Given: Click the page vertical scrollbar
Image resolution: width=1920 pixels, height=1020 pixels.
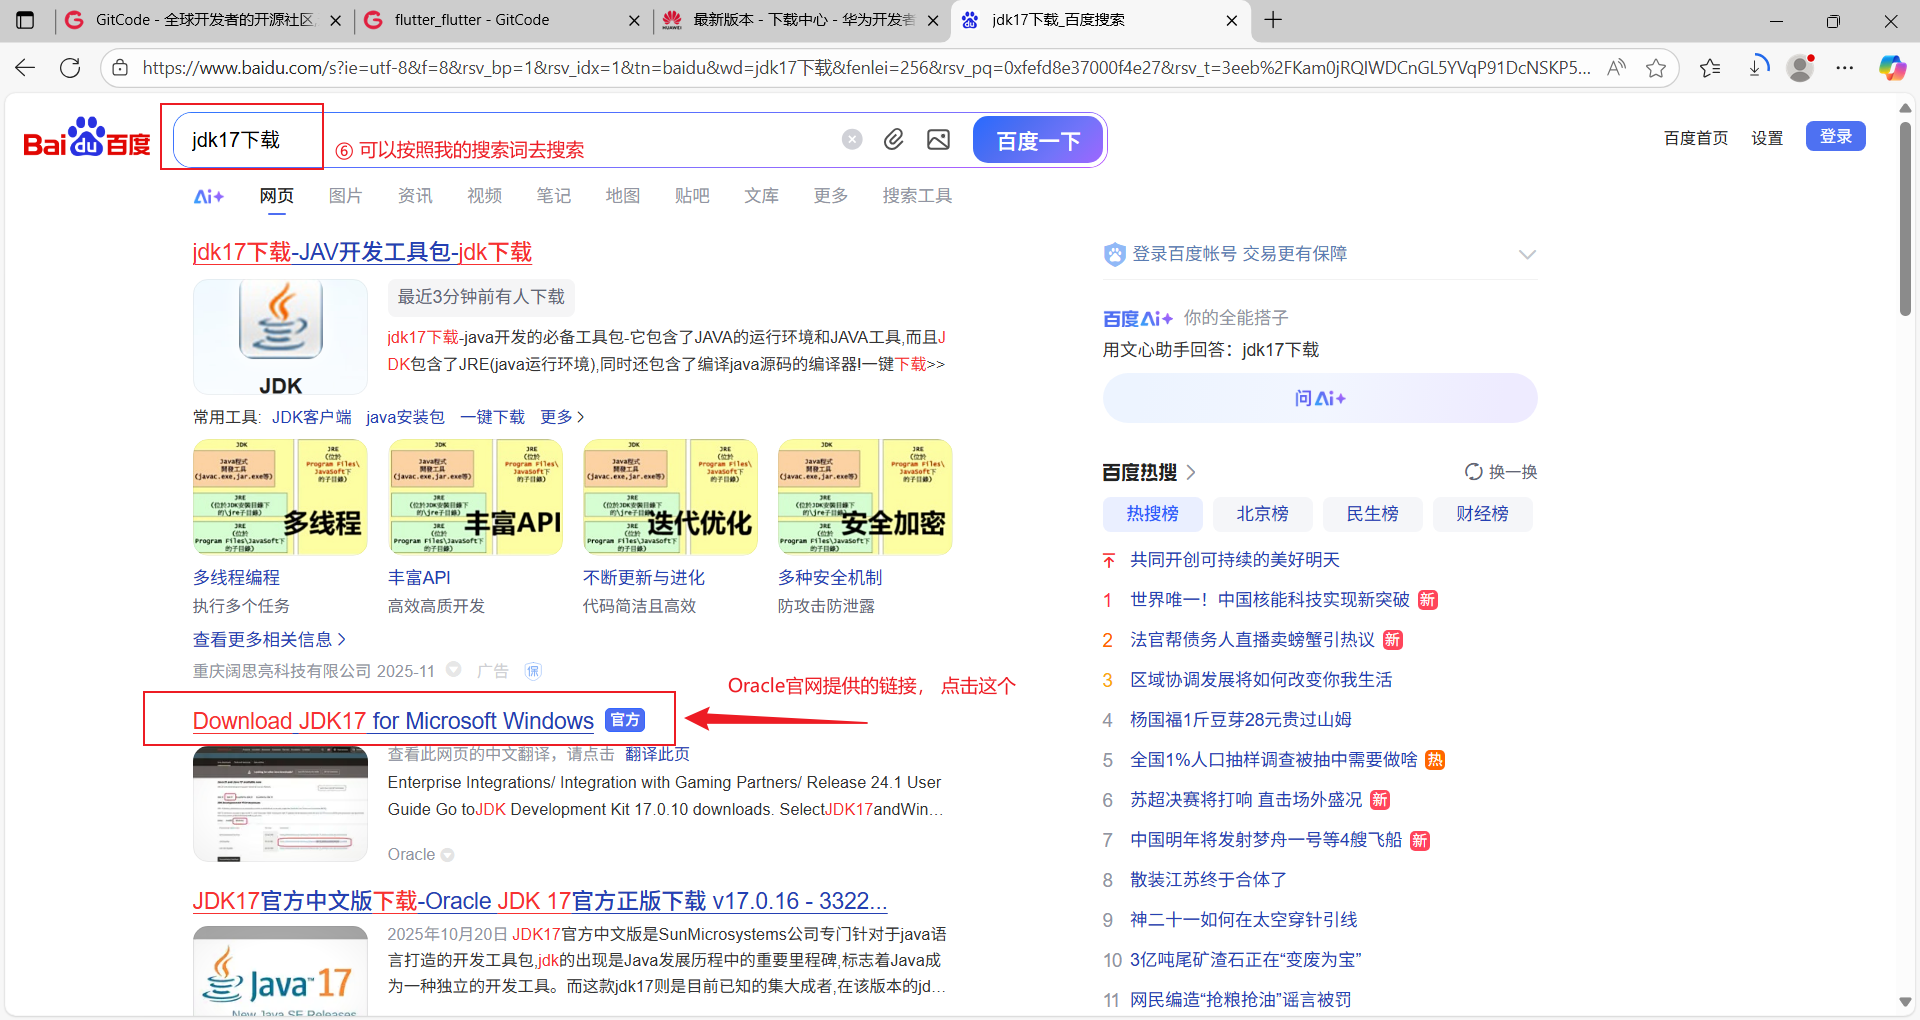Looking at the screenshot, I should pyautogui.click(x=1905, y=220).
